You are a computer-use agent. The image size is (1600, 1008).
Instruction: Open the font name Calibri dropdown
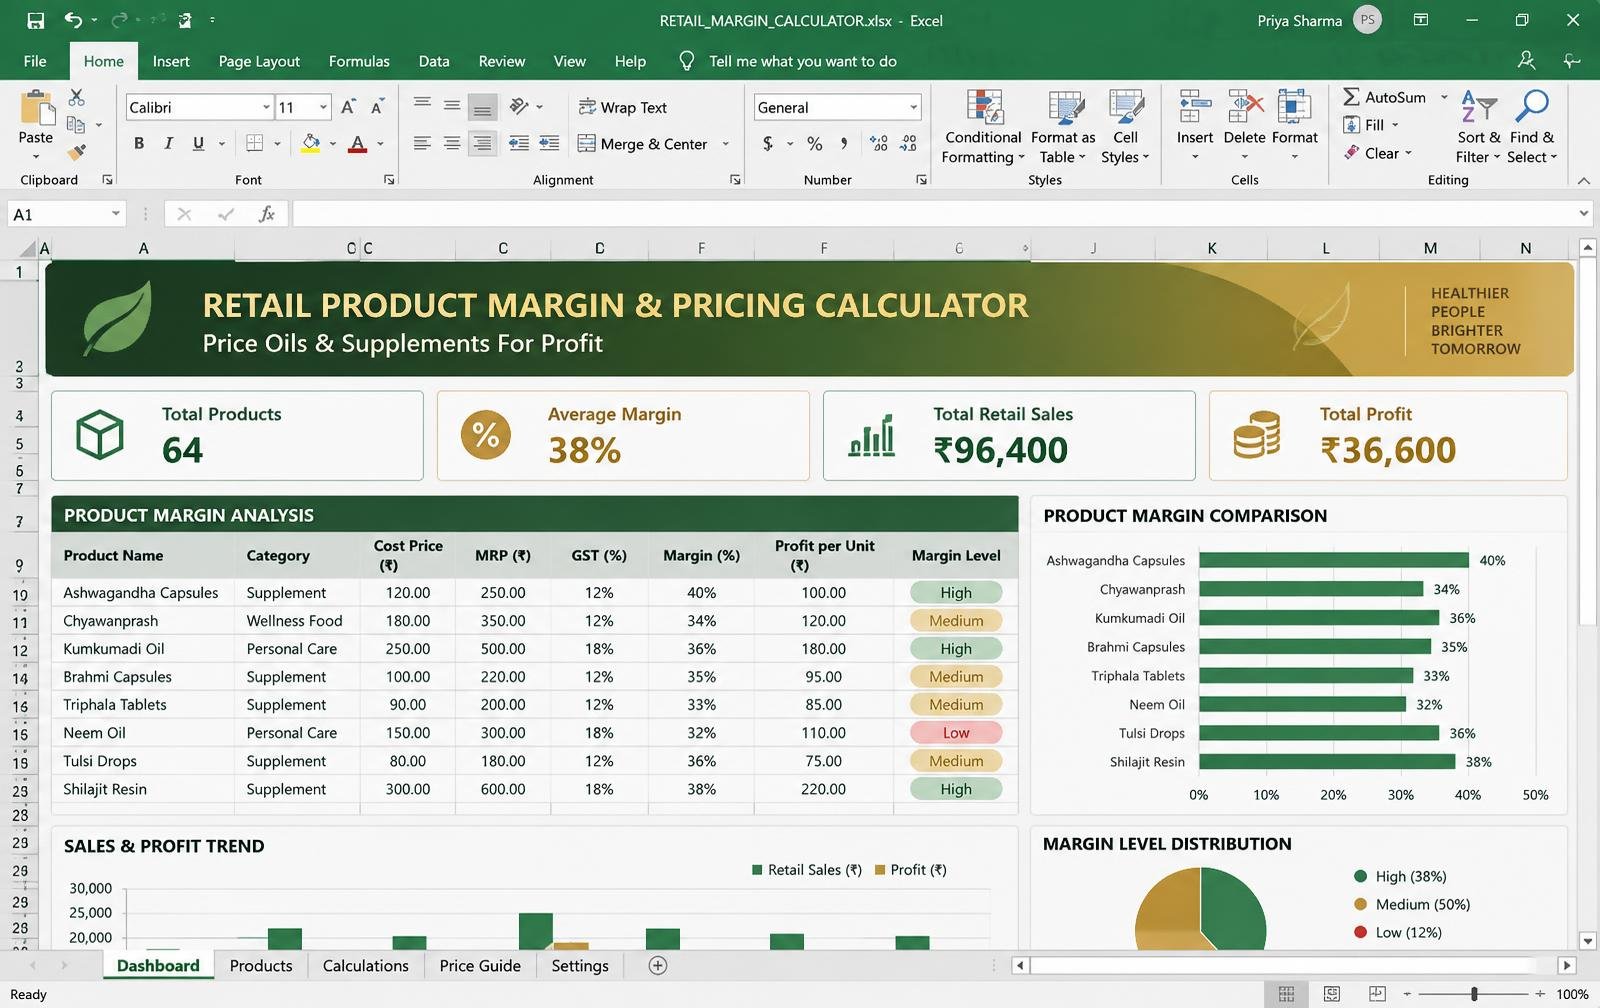click(266, 107)
